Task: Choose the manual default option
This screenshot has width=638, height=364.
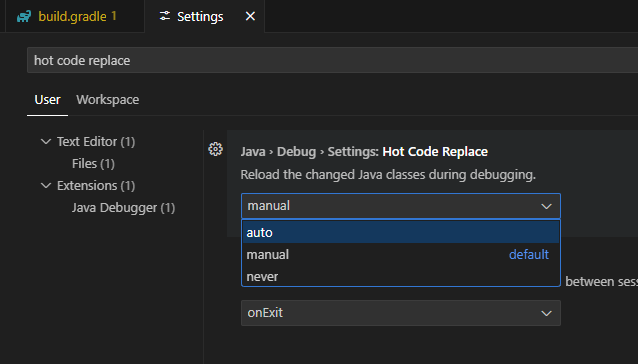Action: tap(401, 254)
